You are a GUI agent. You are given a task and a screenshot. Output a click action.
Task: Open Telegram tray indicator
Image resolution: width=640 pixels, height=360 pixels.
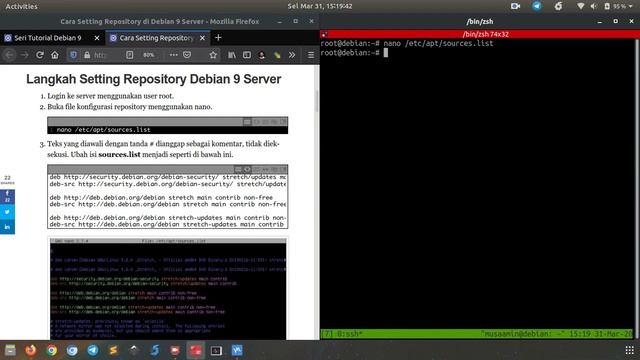(537, 6)
